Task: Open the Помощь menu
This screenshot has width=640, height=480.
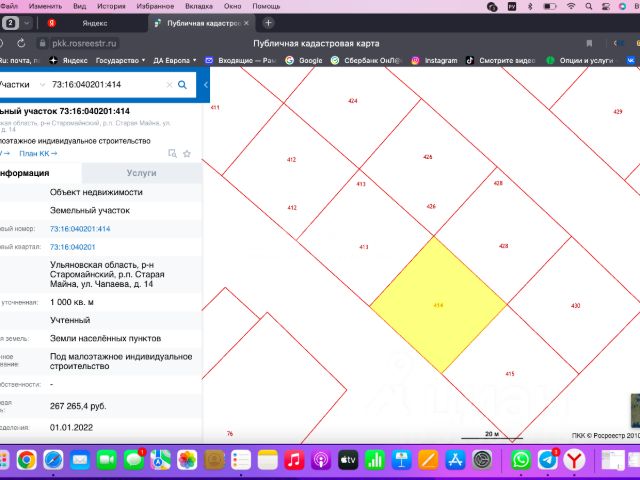Action: pyautogui.click(x=266, y=6)
